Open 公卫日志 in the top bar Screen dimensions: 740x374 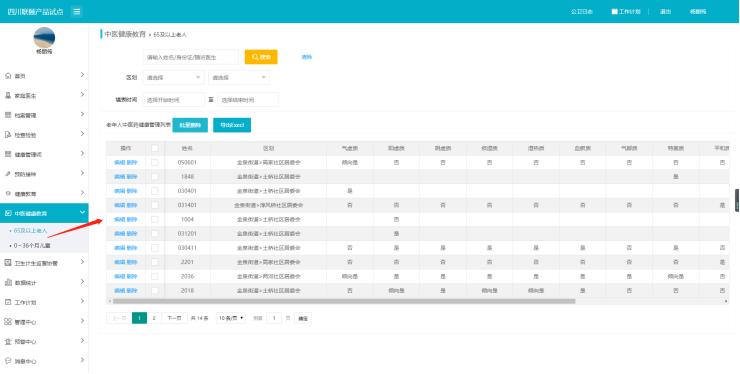coord(582,11)
